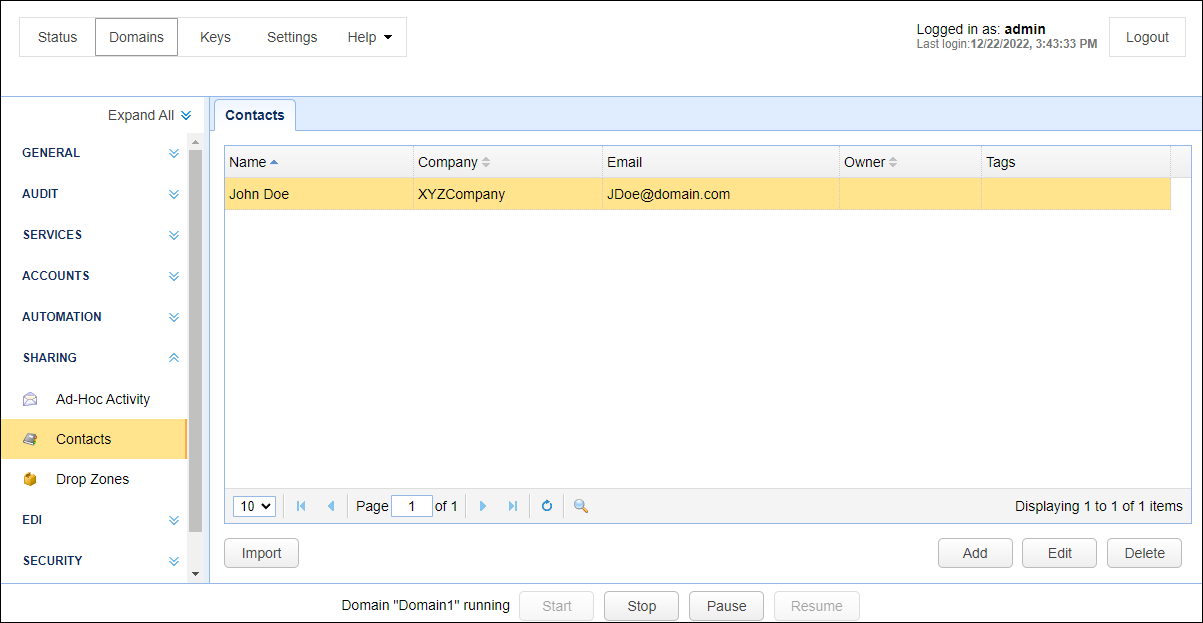
Task: Click the Name column header
Action: click(x=319, y=162)
